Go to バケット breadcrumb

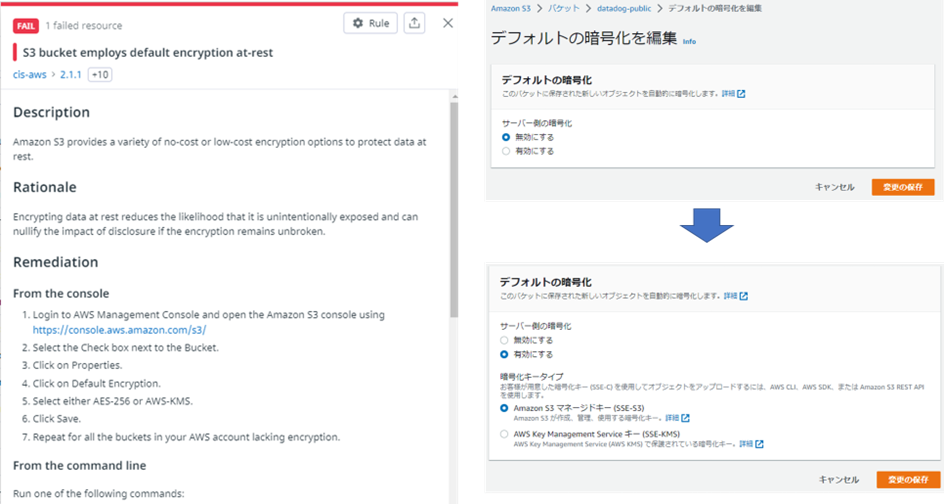pyautogui.click(x=564, y=8)
